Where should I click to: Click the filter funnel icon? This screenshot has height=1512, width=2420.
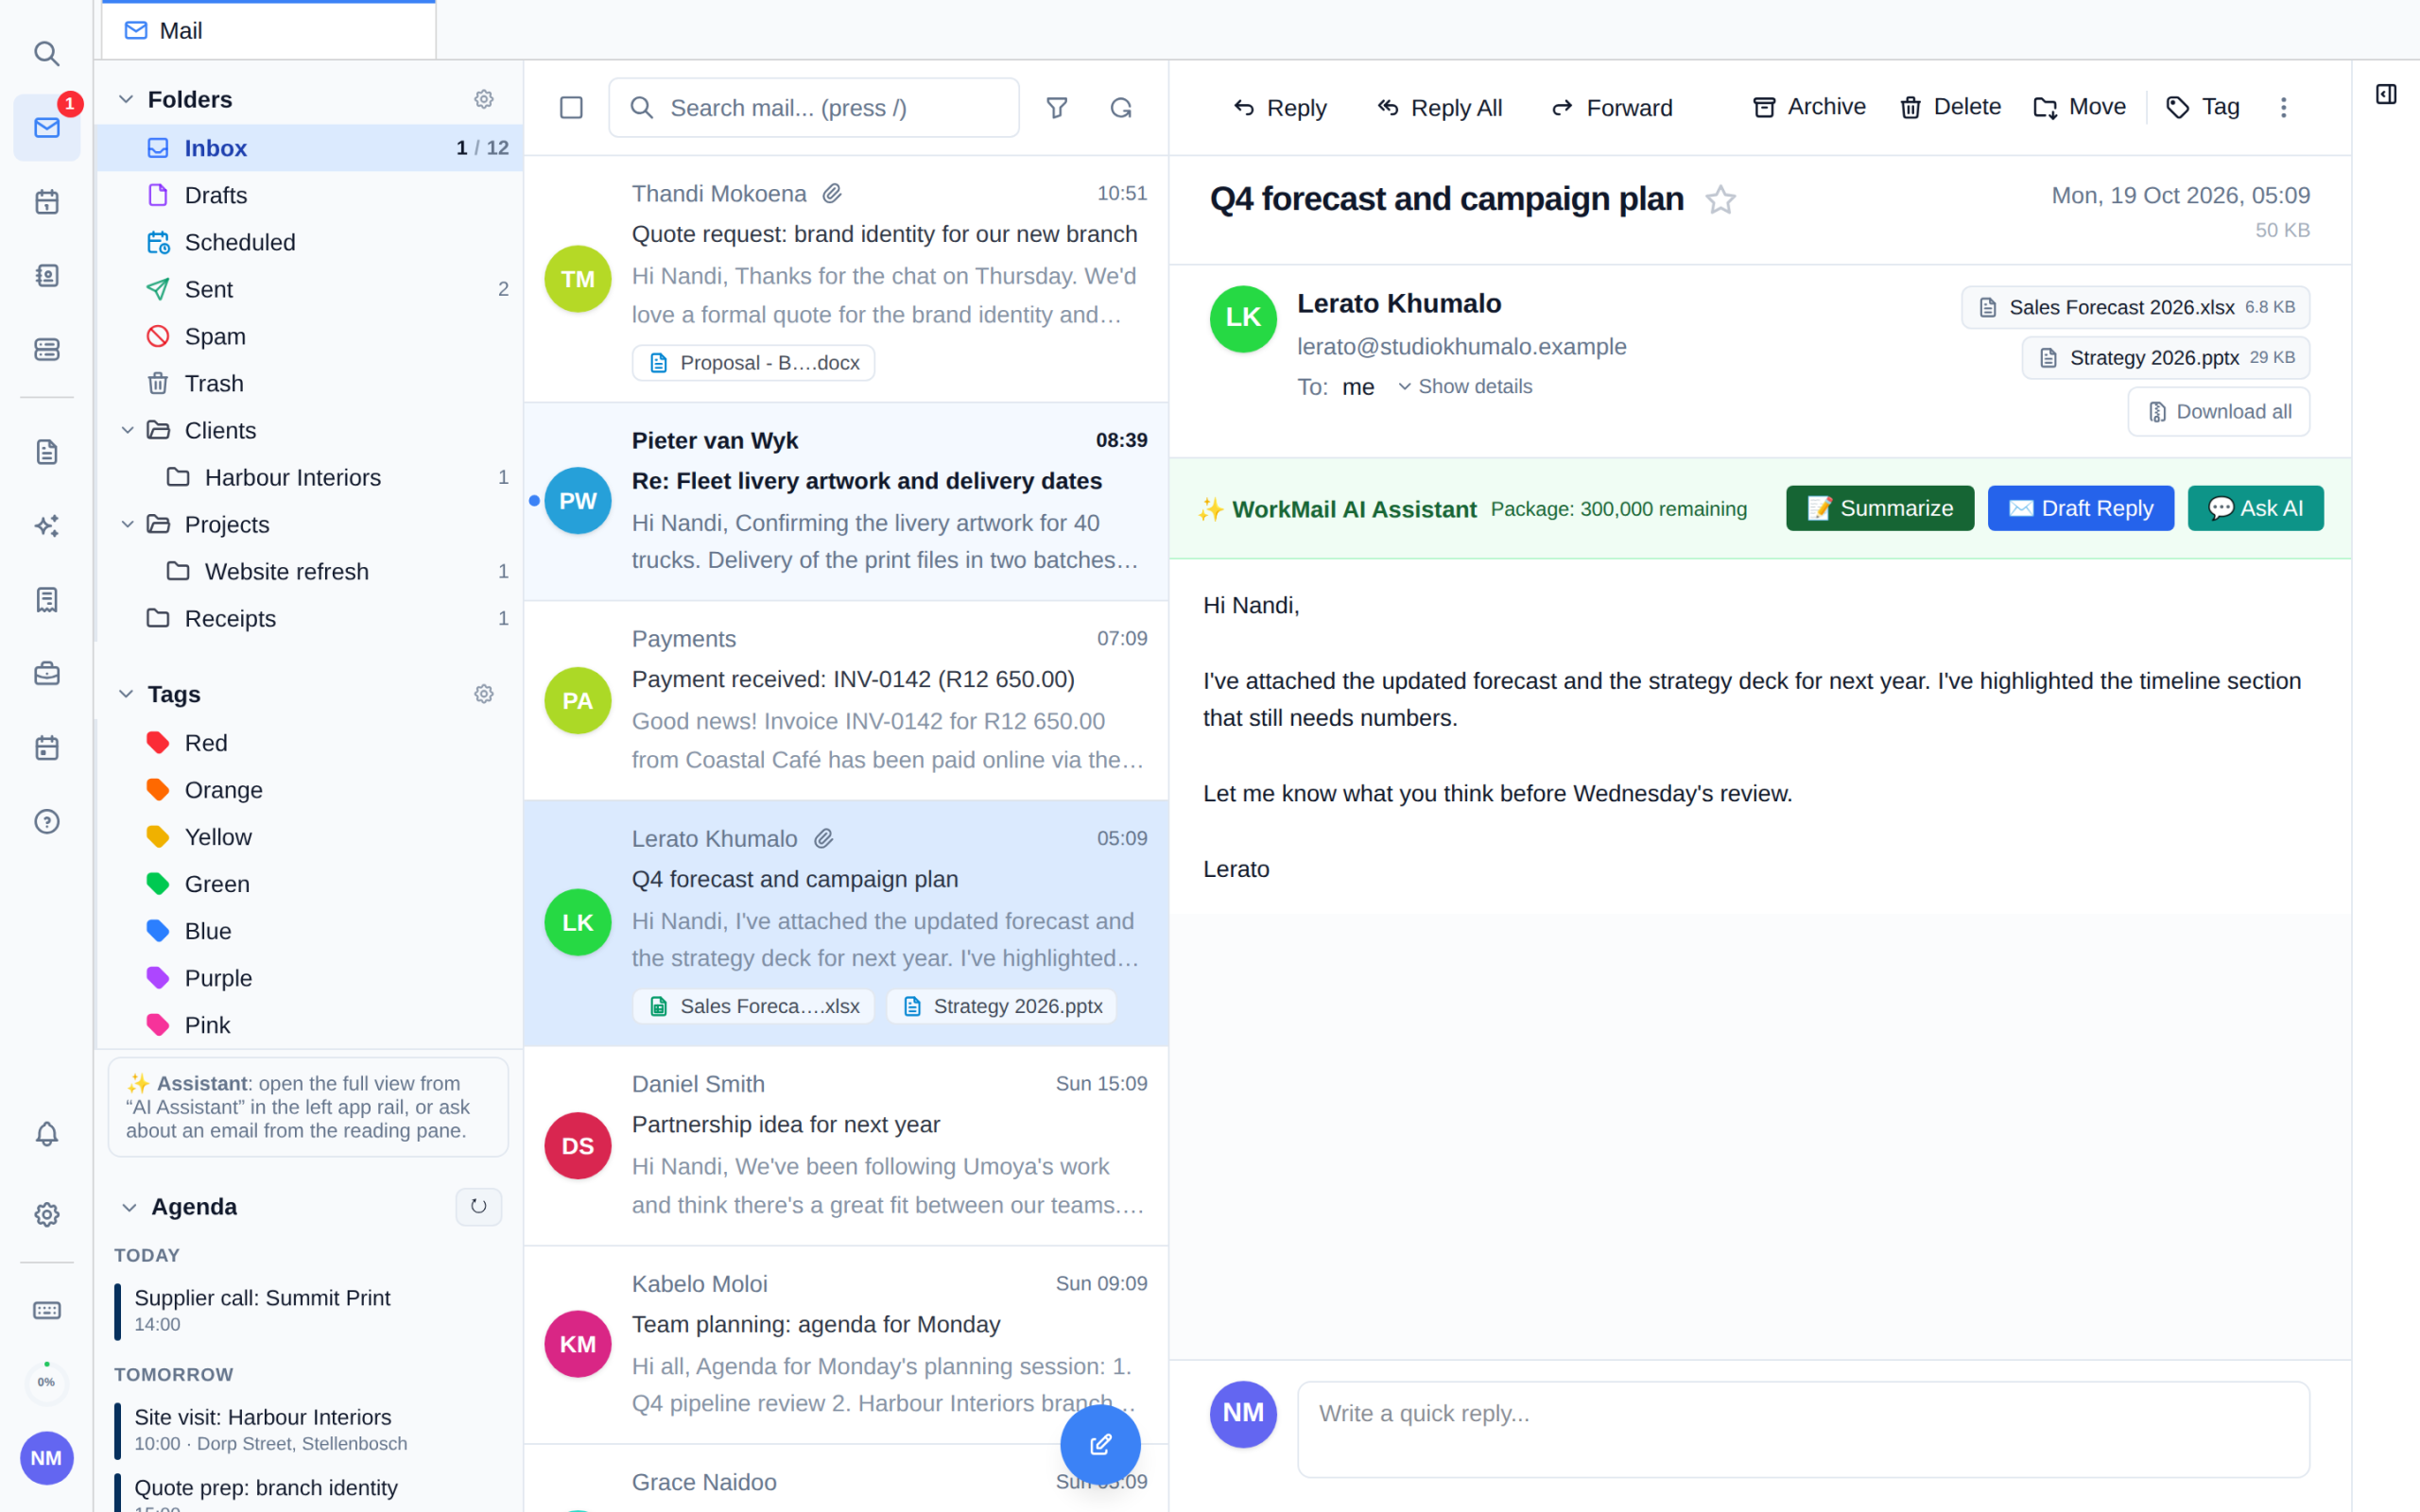coord(1056,108)
